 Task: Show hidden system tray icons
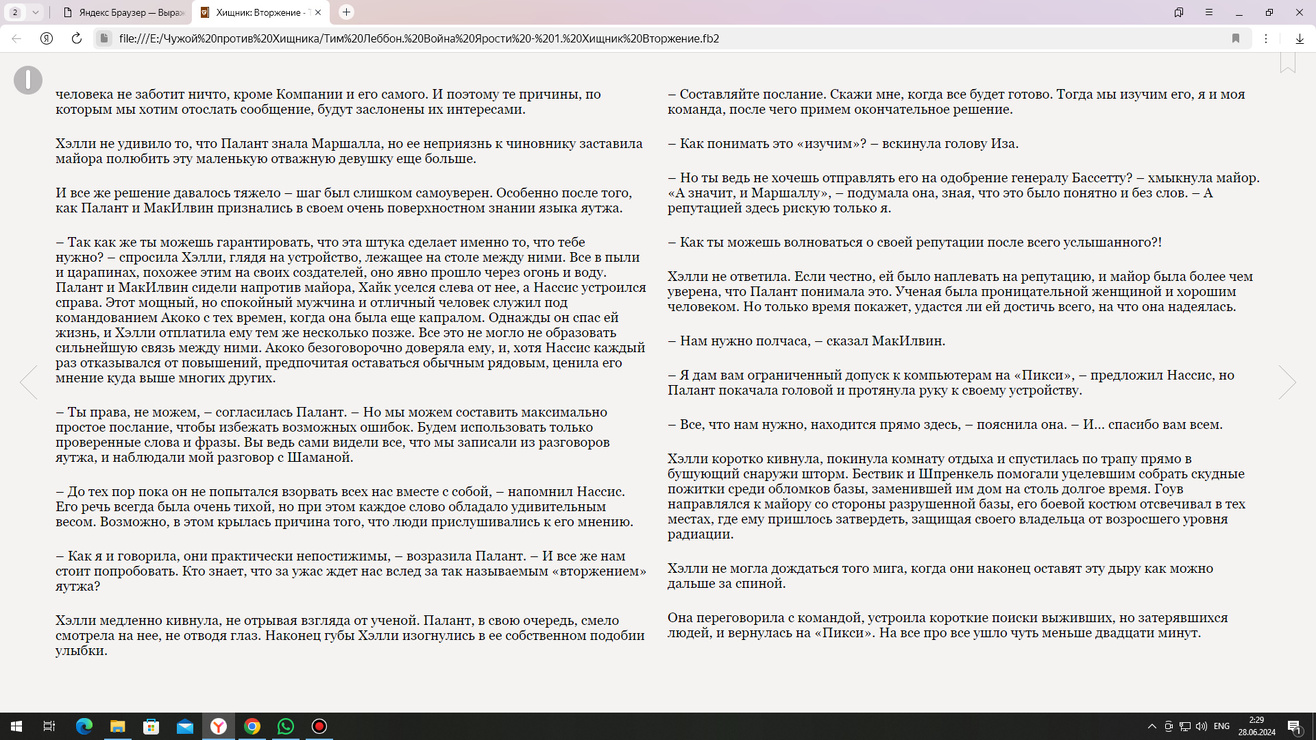pos(1152,726)
